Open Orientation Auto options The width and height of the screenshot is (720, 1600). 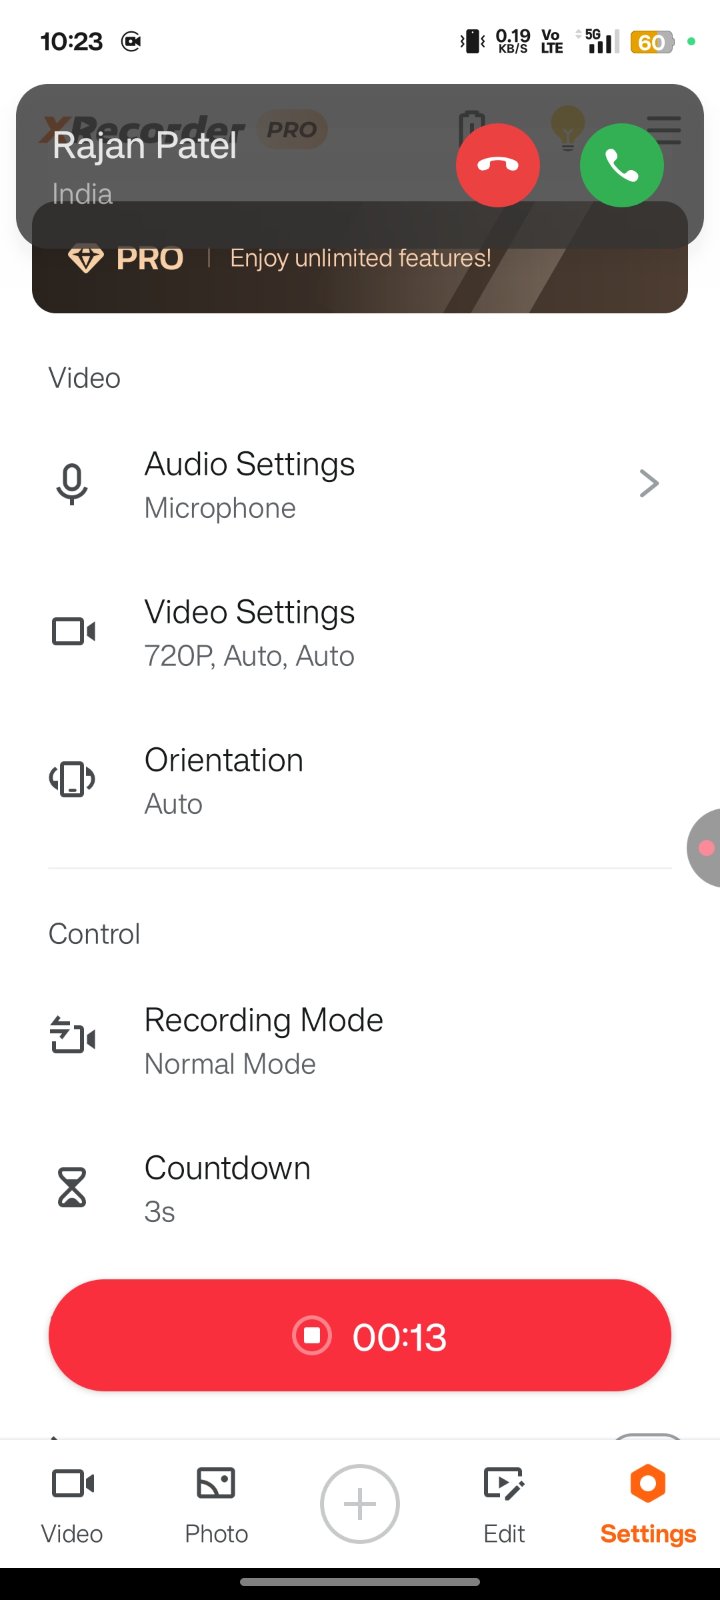coord(224,780)
